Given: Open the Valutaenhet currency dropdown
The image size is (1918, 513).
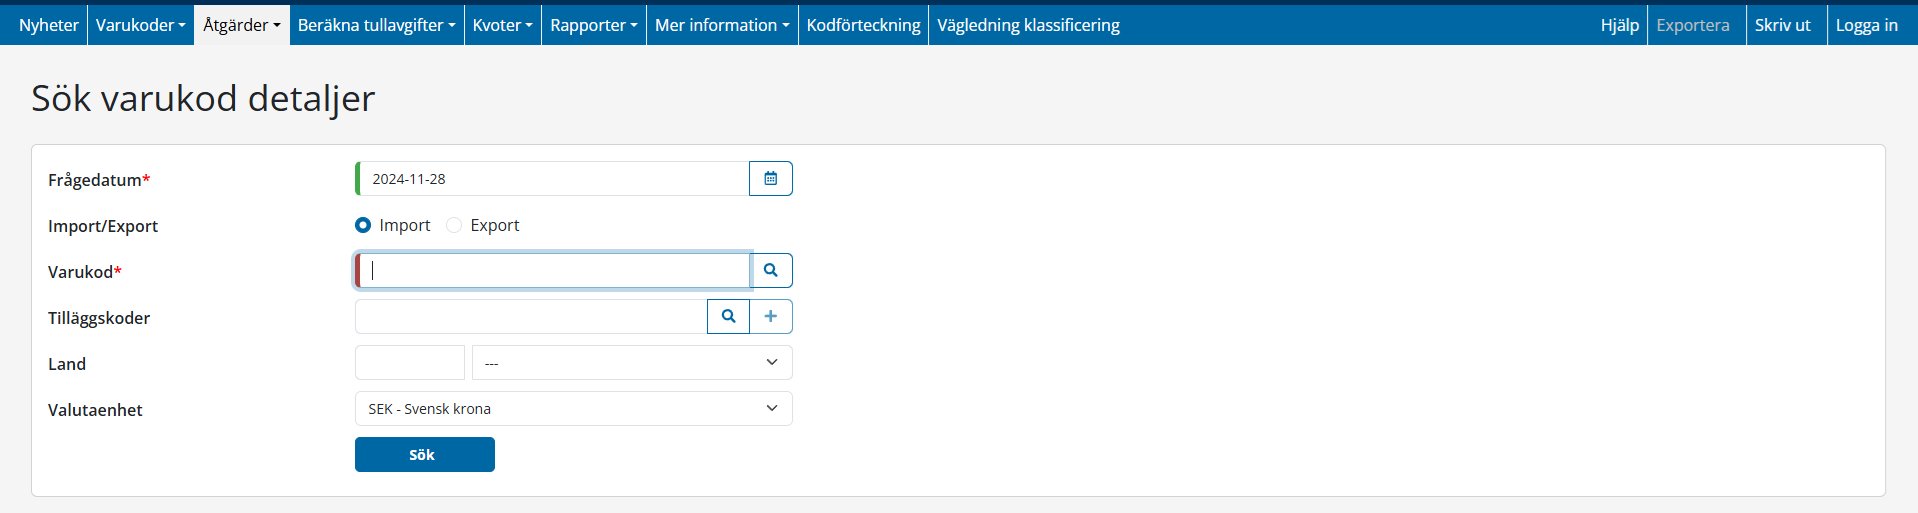Looking at the screenshot, I should tap(573, 409).
